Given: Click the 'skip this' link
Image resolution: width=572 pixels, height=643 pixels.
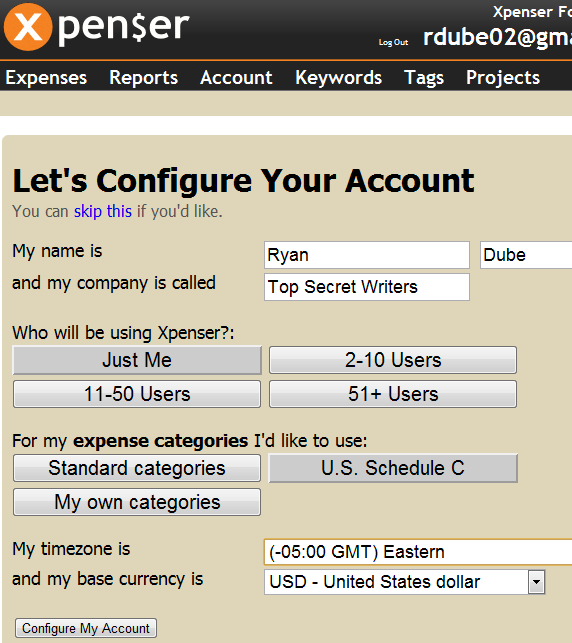Looking at the screenshot, I should click(103, 212).
